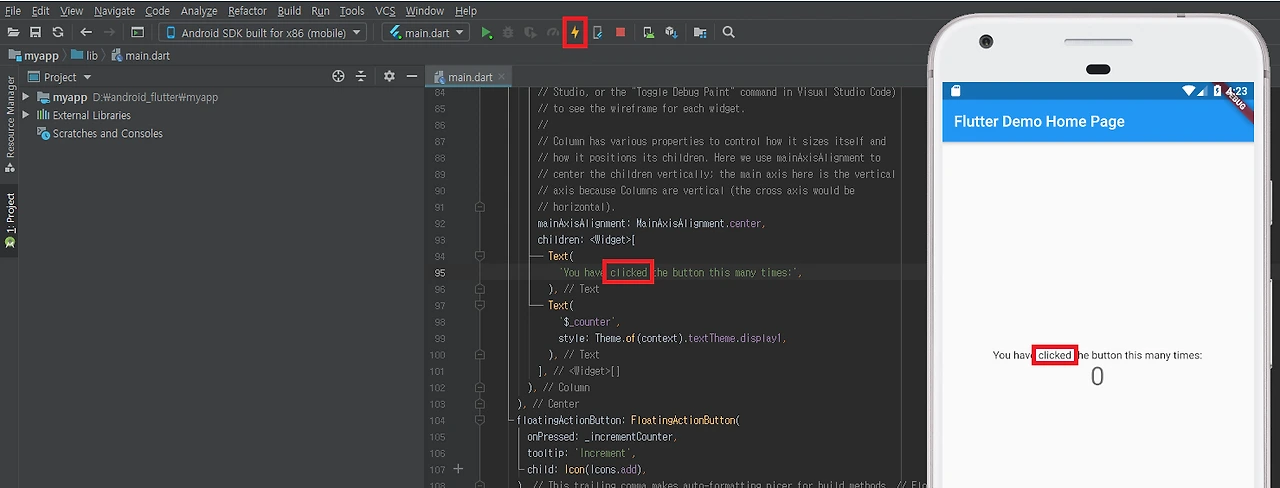Run main.dart with the green play icon
1280x488 pixels.
point(487,33)
